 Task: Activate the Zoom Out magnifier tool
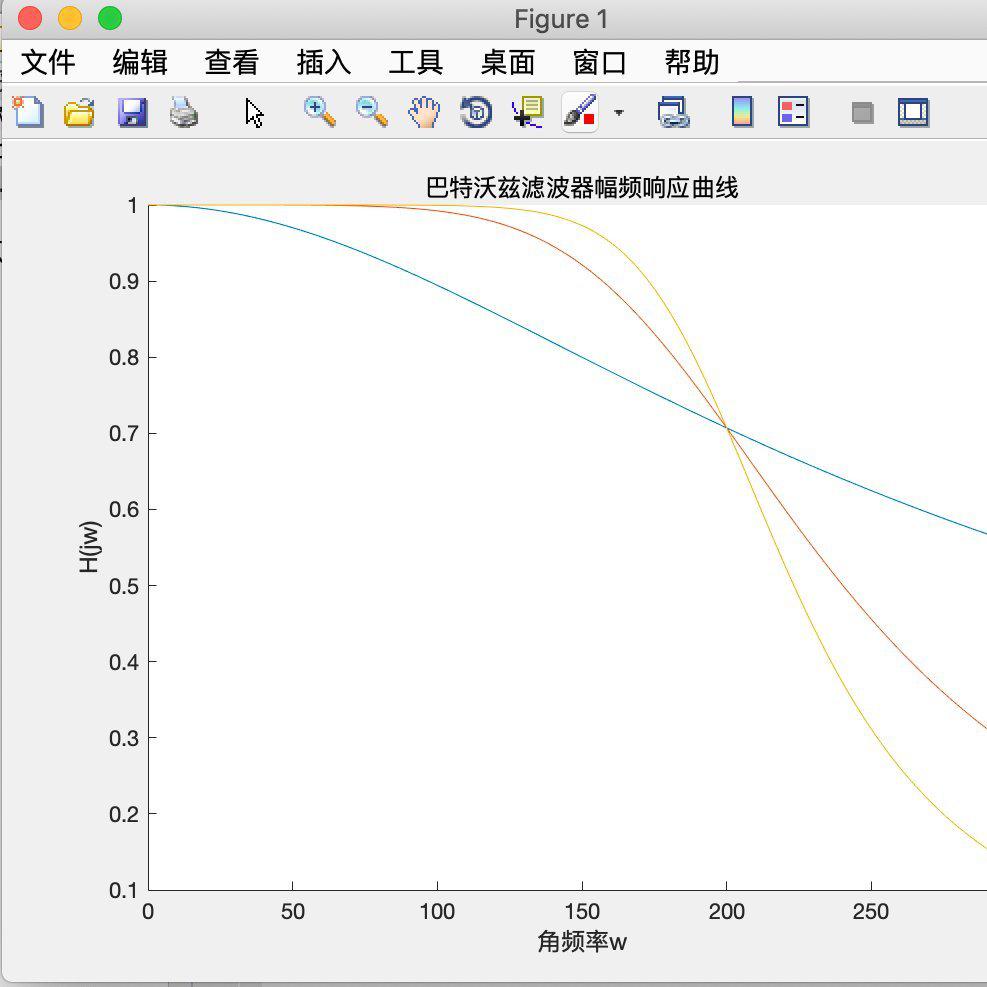click(x=371, y=112)
